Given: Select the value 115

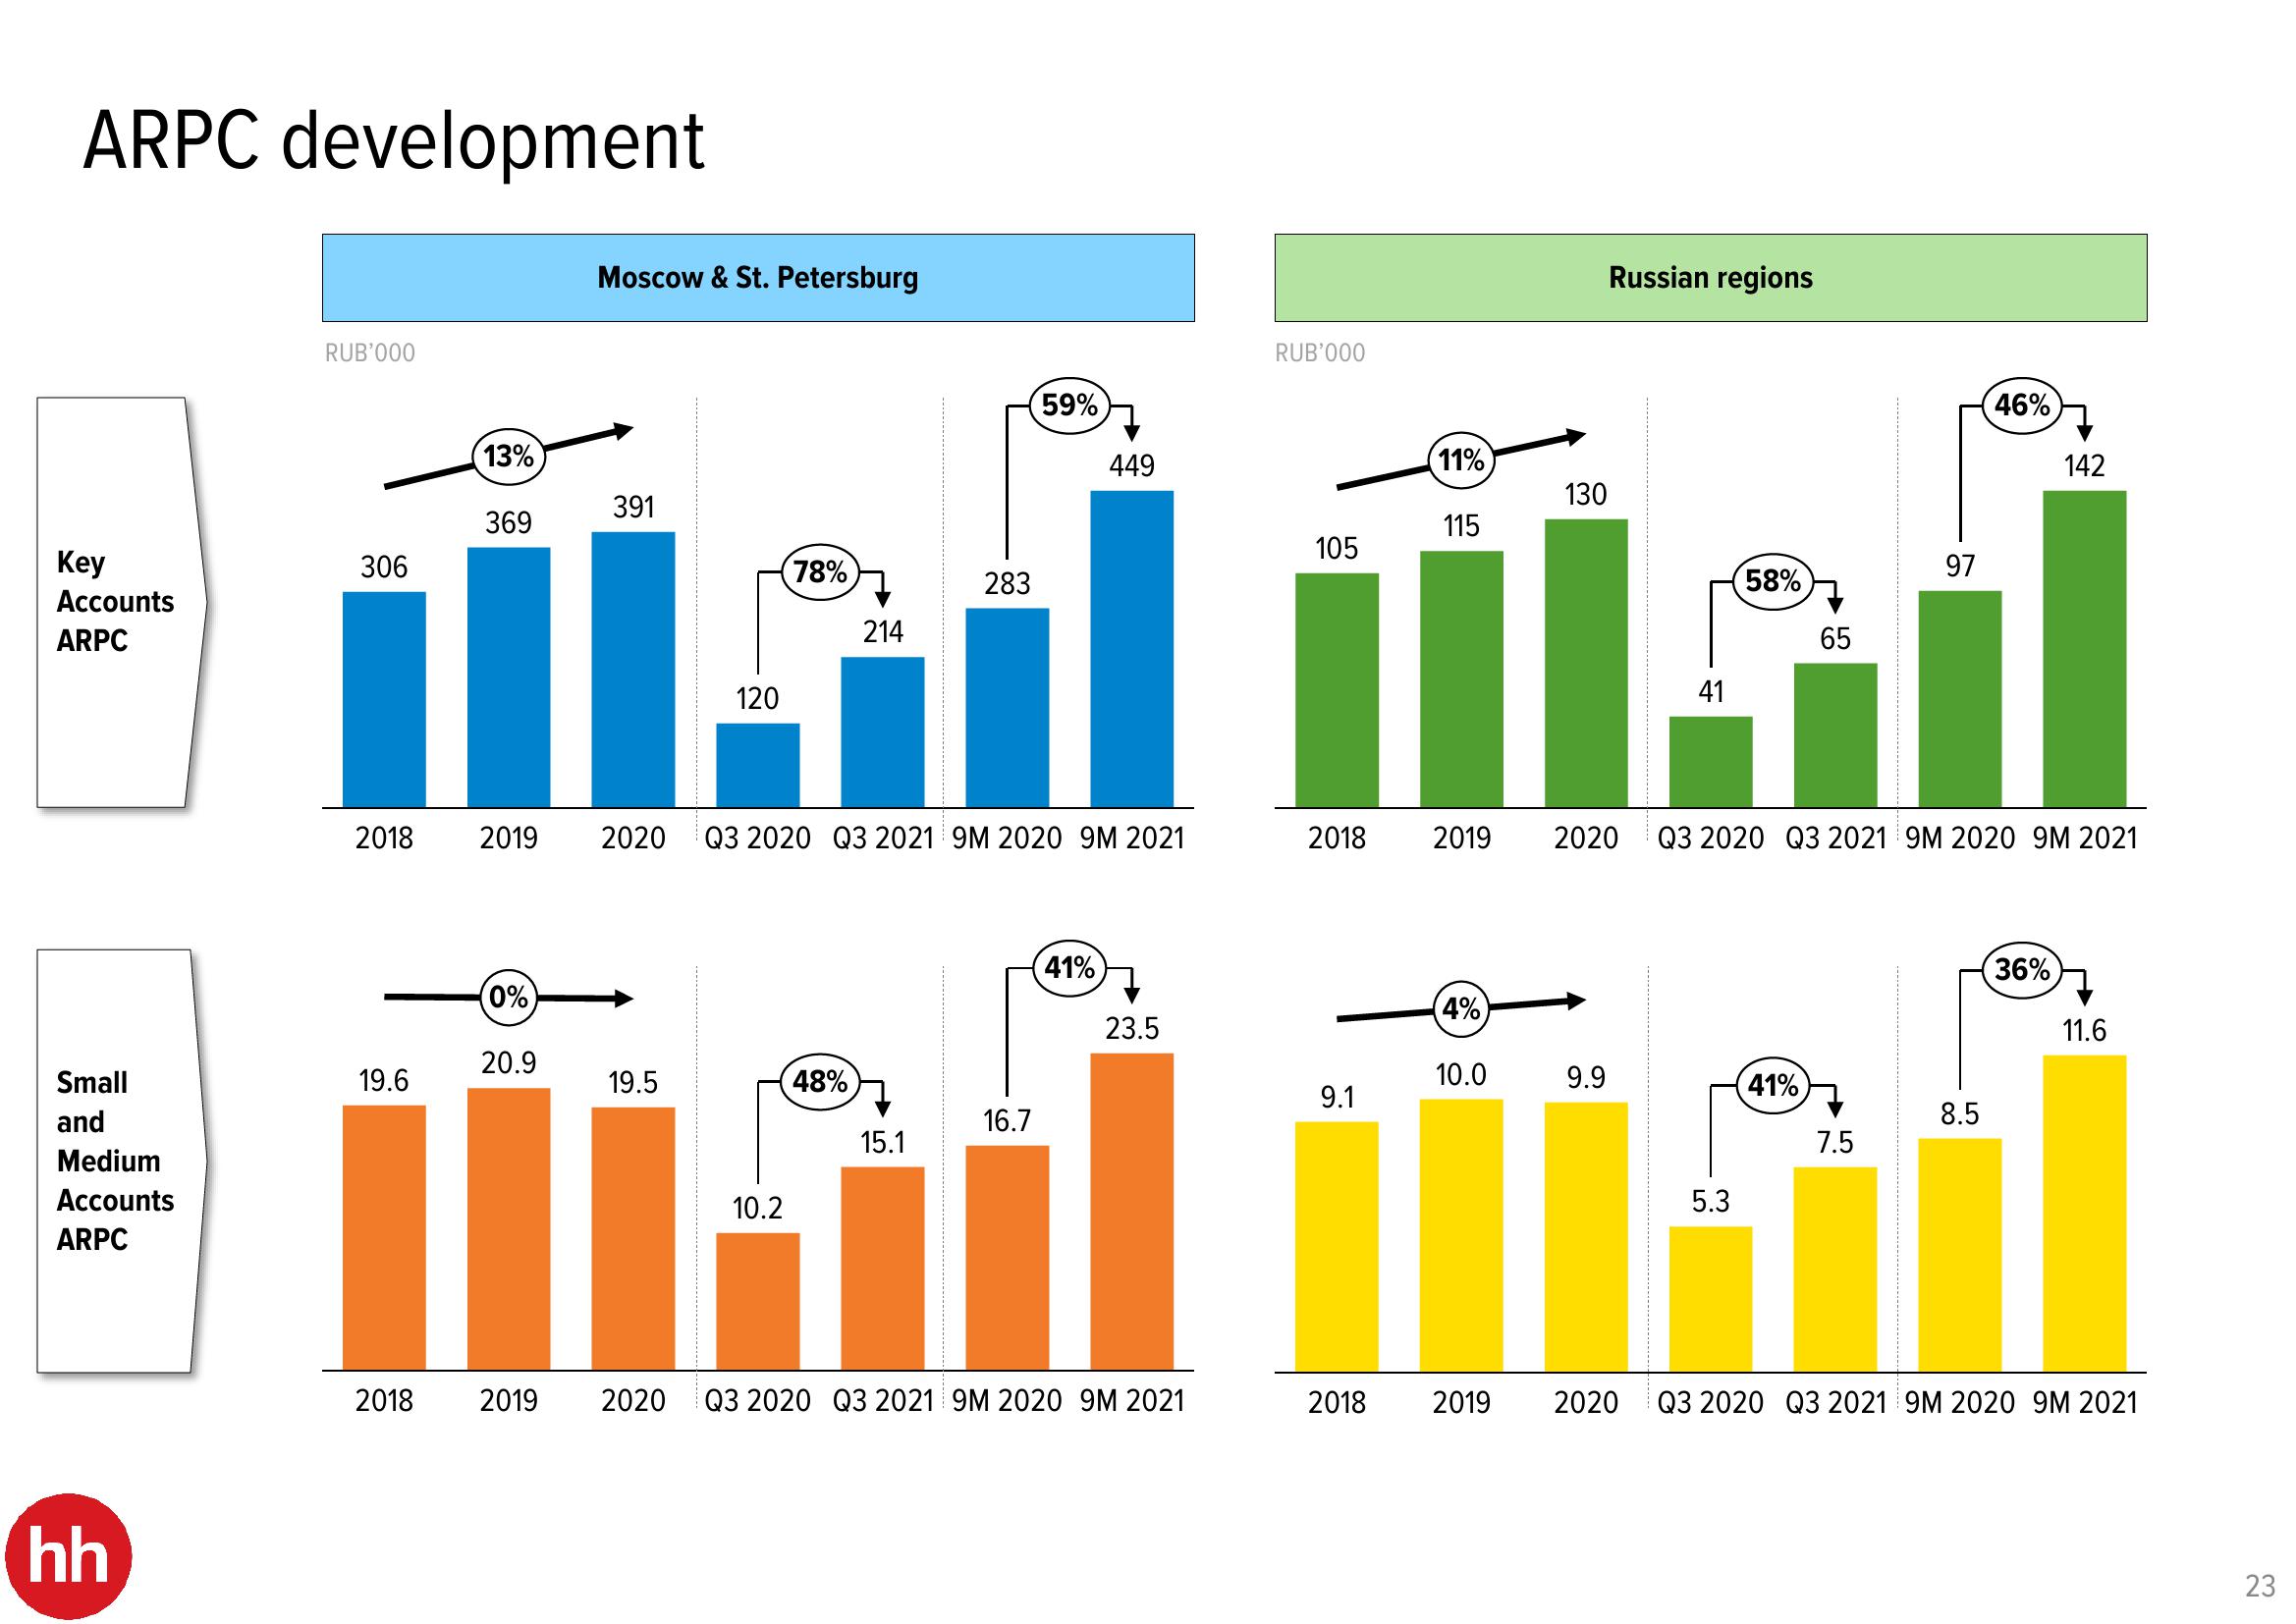Looking at the screenshot, I should 1461,526.
